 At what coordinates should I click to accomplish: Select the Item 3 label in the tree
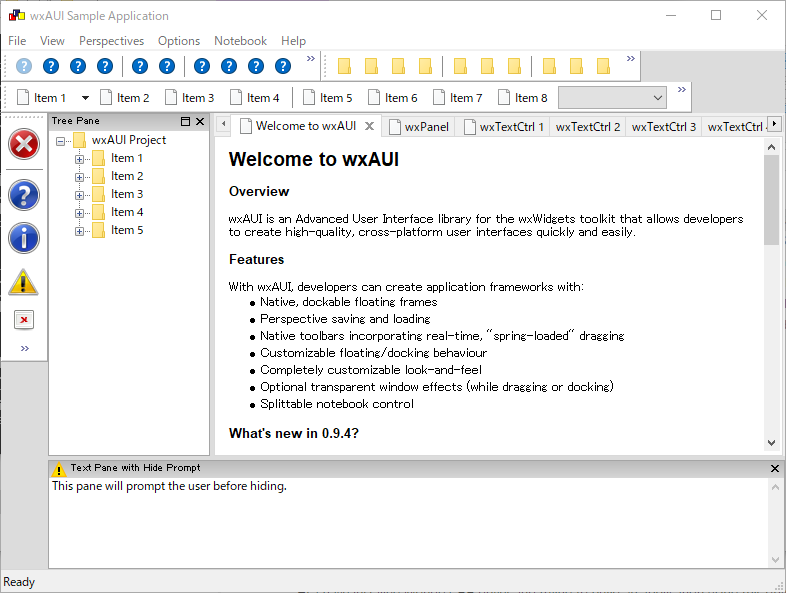[x=127, y=194]
